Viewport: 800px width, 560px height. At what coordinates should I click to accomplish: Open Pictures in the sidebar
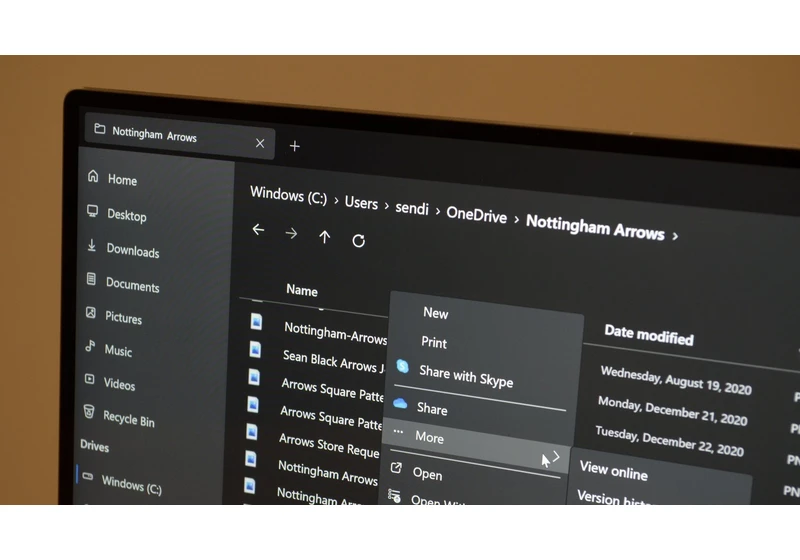[x=123, y=317]
